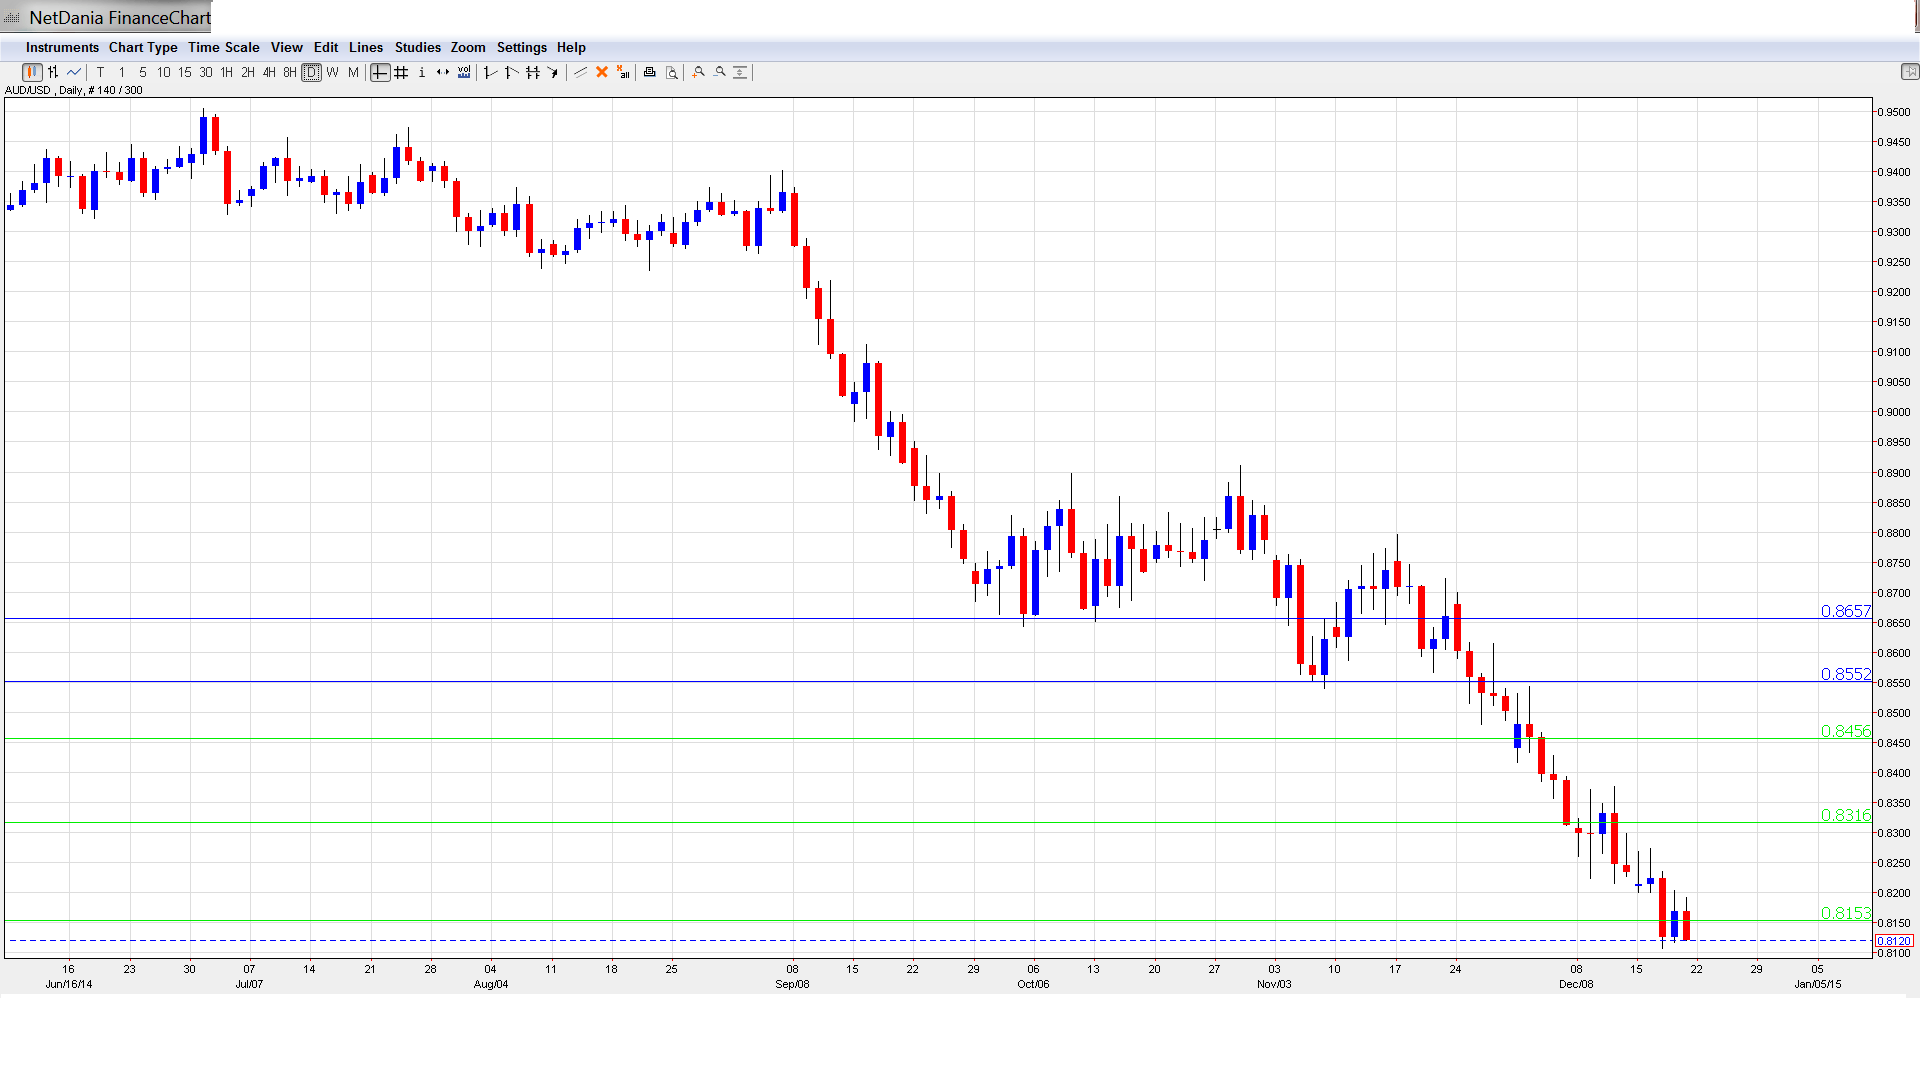Open the Chart Type menu
1920x1080 pixels.
[143, 47]
